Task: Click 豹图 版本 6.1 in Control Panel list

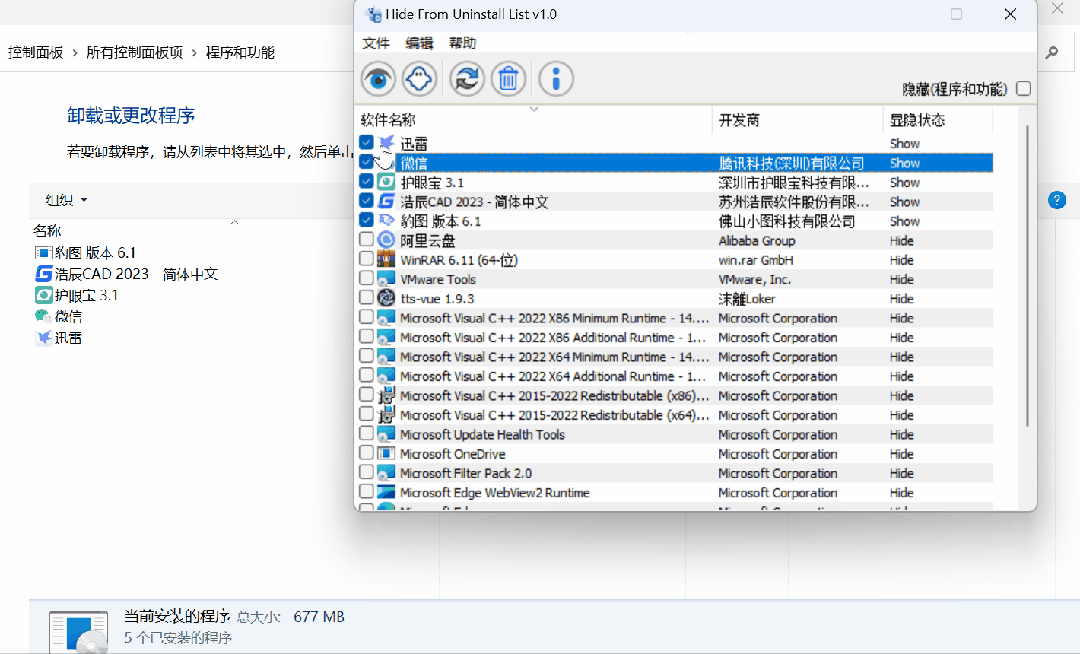Action: 95,253
